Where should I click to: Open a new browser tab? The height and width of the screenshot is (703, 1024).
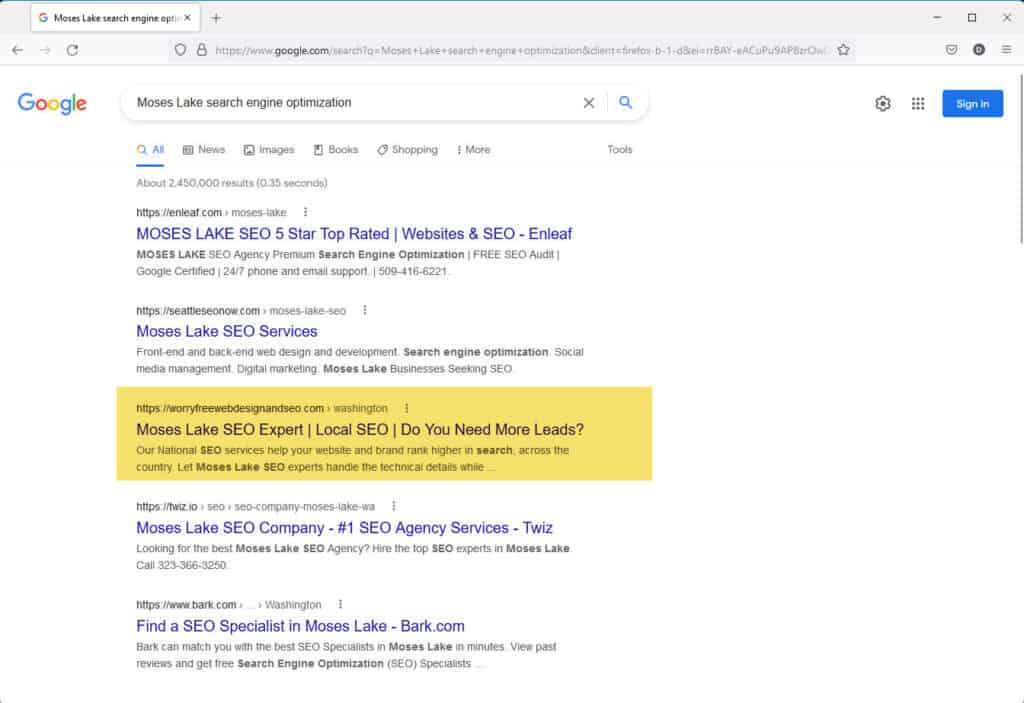click(x=216, y=18)
